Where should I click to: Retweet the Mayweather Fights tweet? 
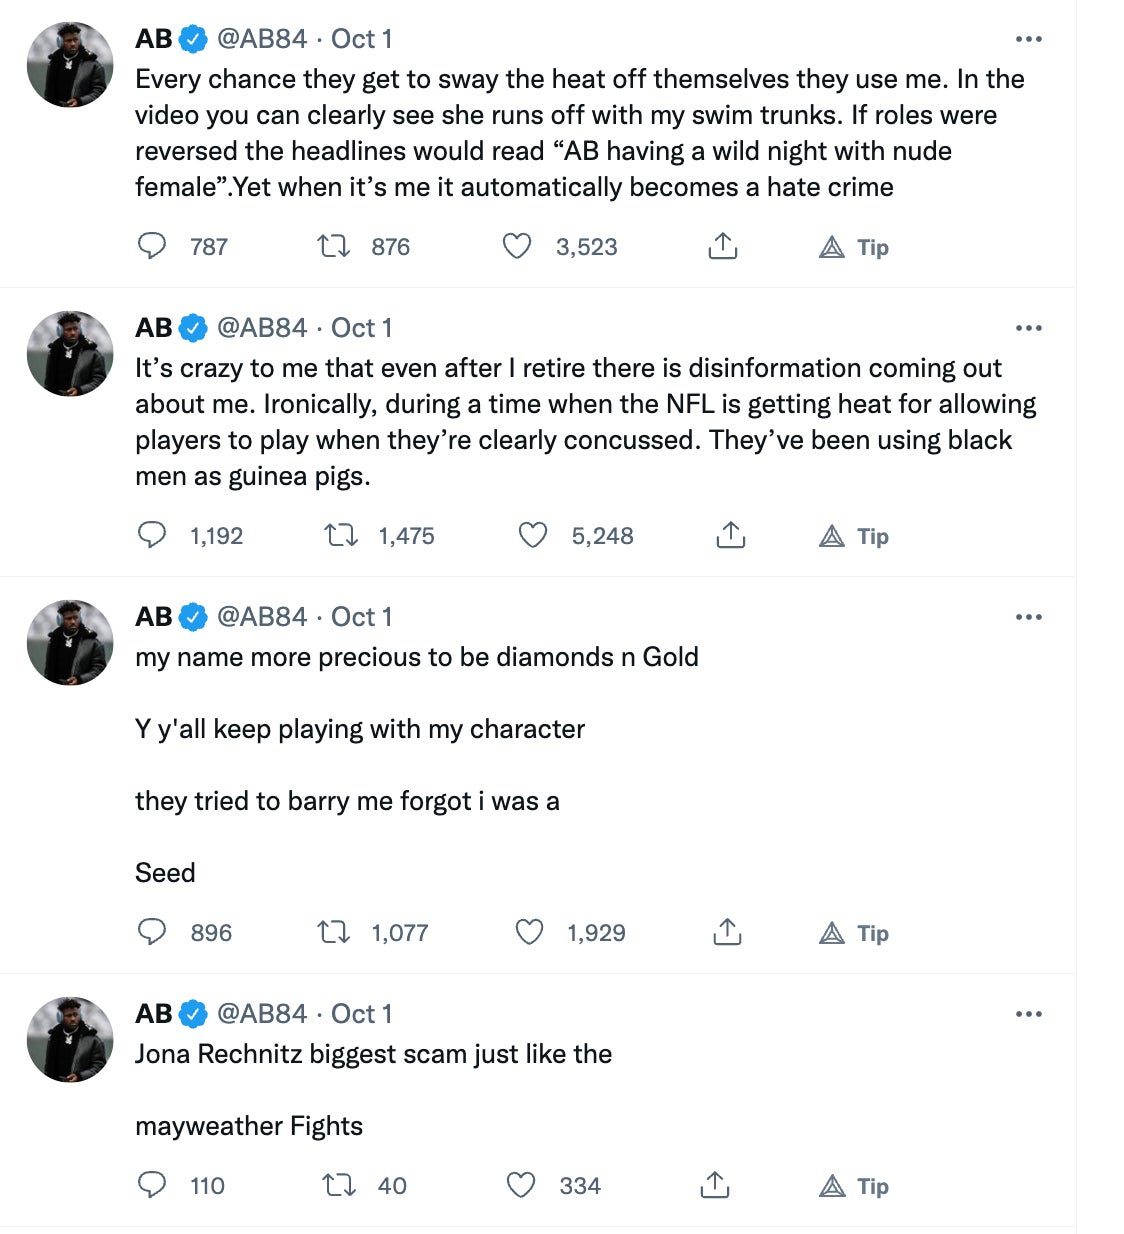[x=339, y=1185]
